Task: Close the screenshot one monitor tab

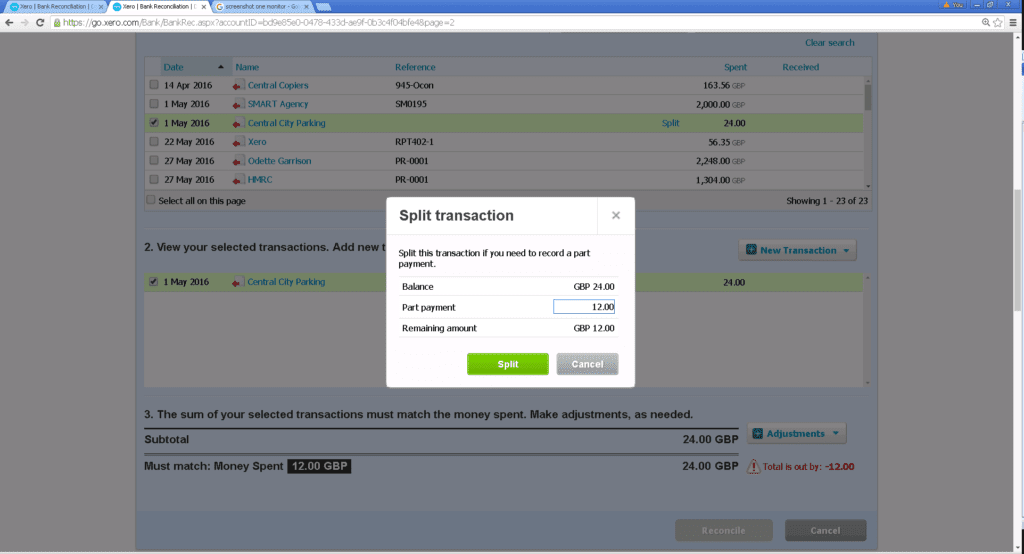Action: (x=306, y=7)
